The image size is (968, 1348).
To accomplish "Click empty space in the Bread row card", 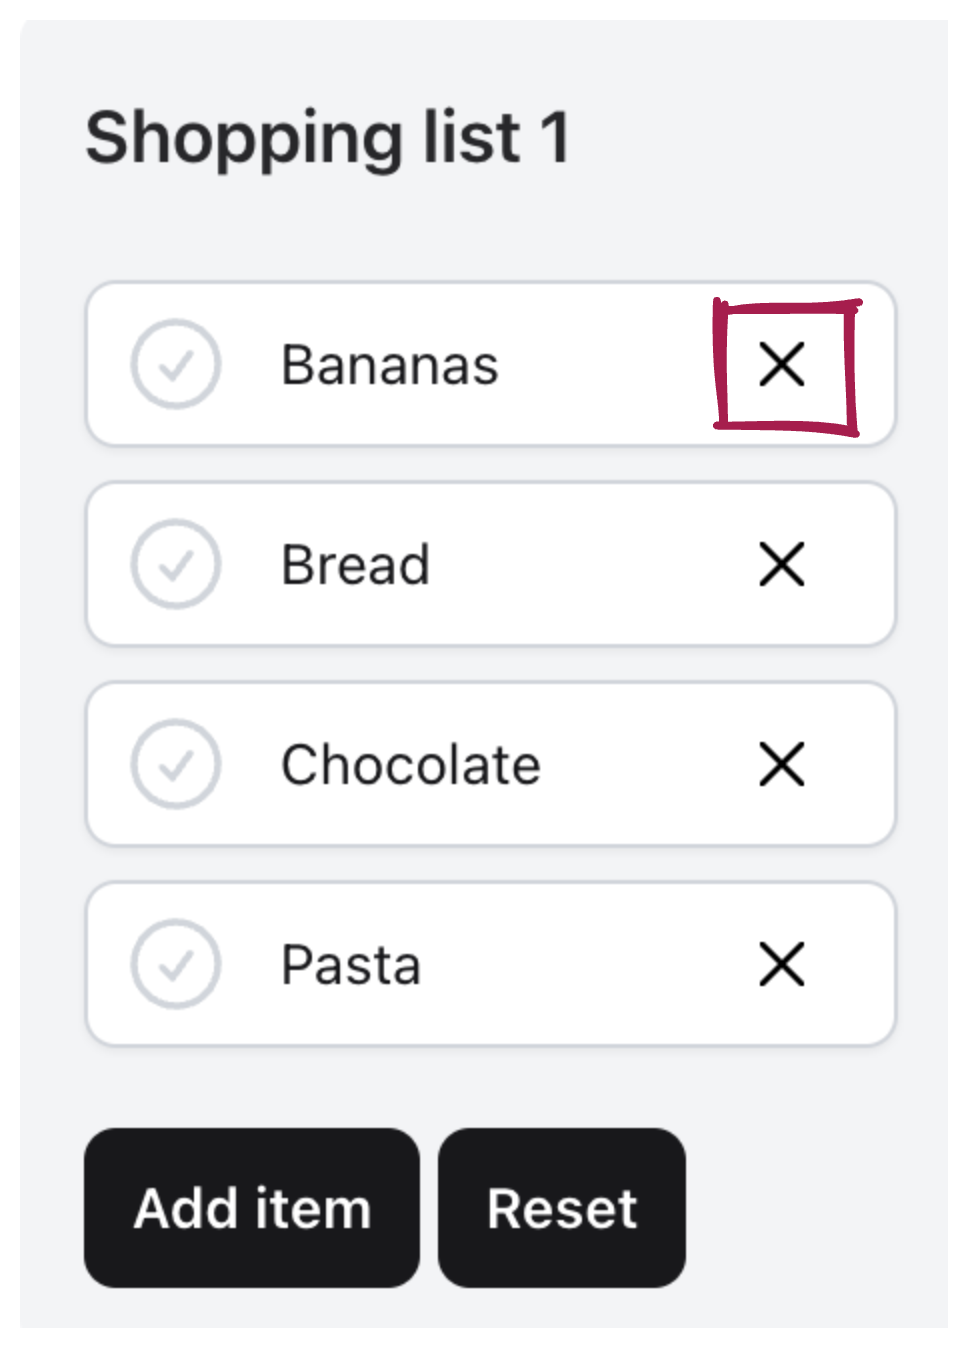I will [x=600, y=564].
